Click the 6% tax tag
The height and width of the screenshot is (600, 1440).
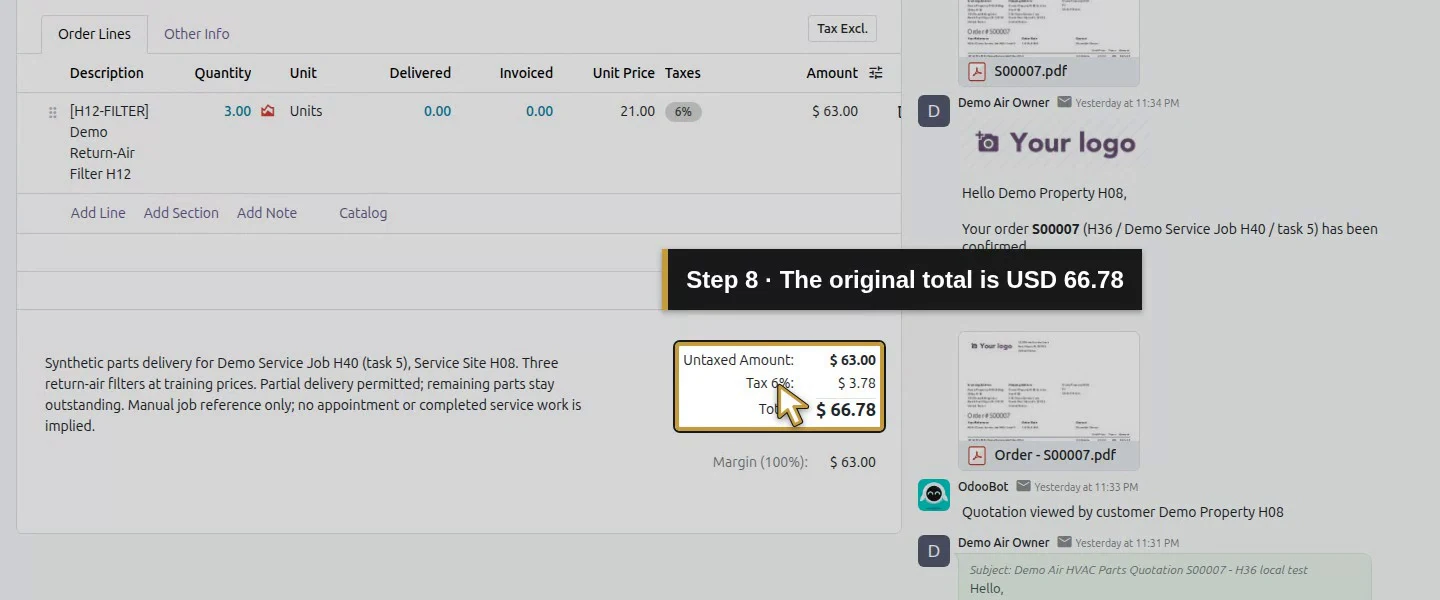point(683,112)
